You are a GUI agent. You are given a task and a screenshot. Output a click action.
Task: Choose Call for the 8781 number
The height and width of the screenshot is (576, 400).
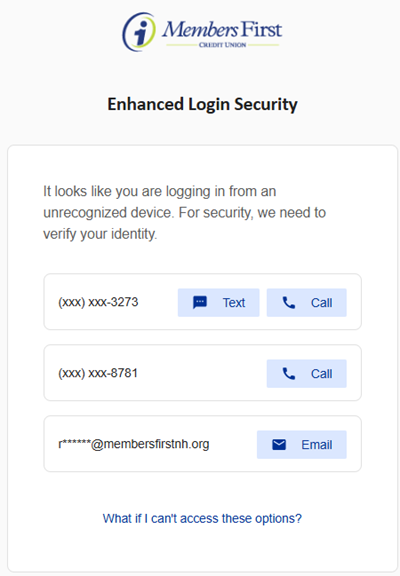pos(306,374)
